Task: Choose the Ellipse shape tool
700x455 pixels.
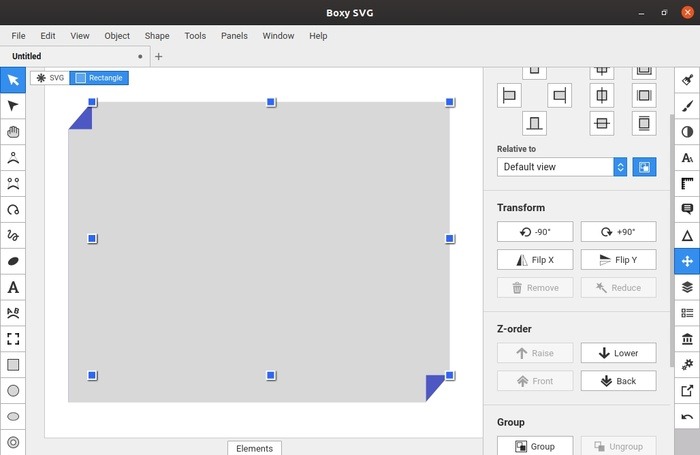Action: tap(13, 417)
